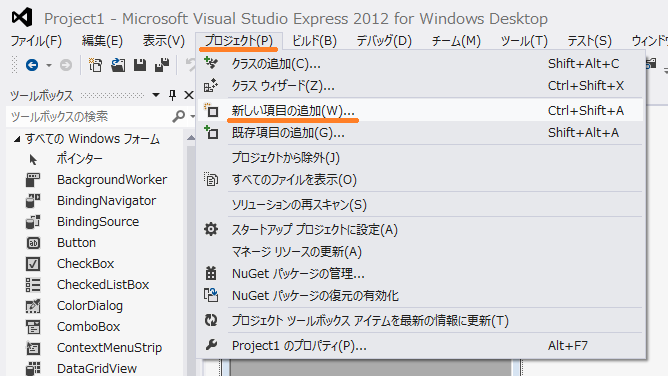Click the Navigate Forward toolbar arrow
Screen dimensions: 668x376
[x=66, y=65]
